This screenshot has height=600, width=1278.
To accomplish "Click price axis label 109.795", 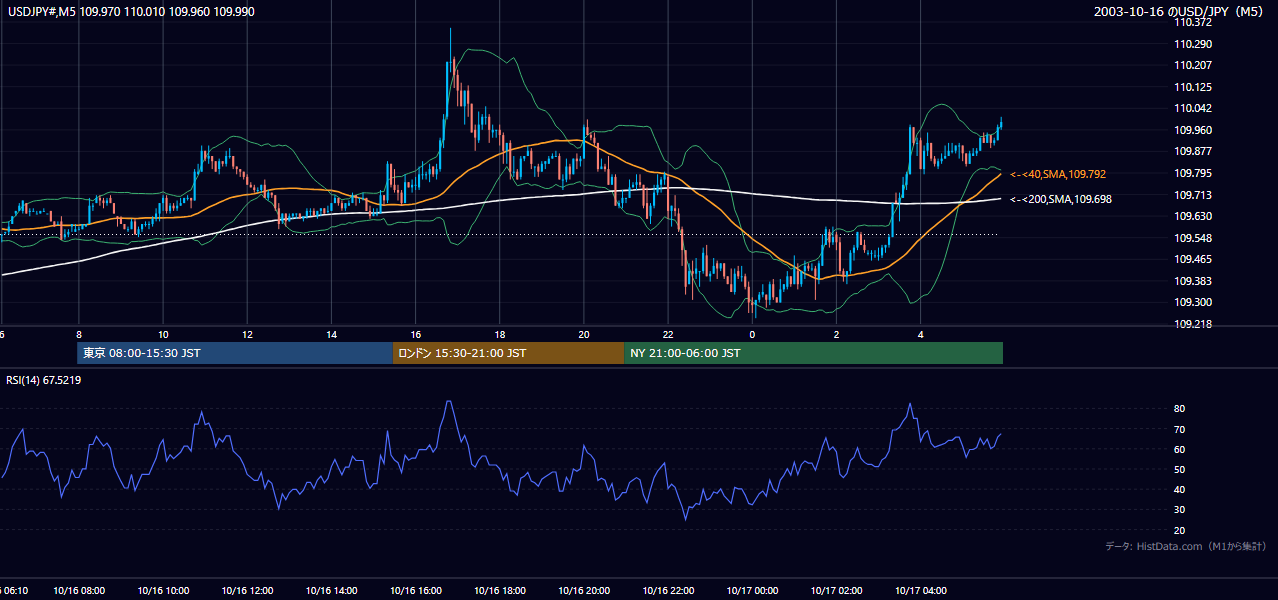I will point(1195,173).
